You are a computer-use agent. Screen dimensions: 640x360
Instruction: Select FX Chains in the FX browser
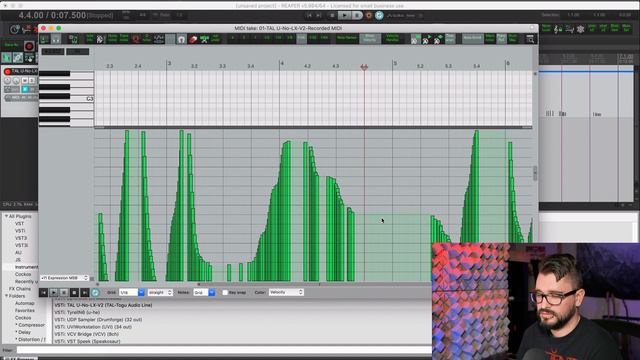pos(20,289)
